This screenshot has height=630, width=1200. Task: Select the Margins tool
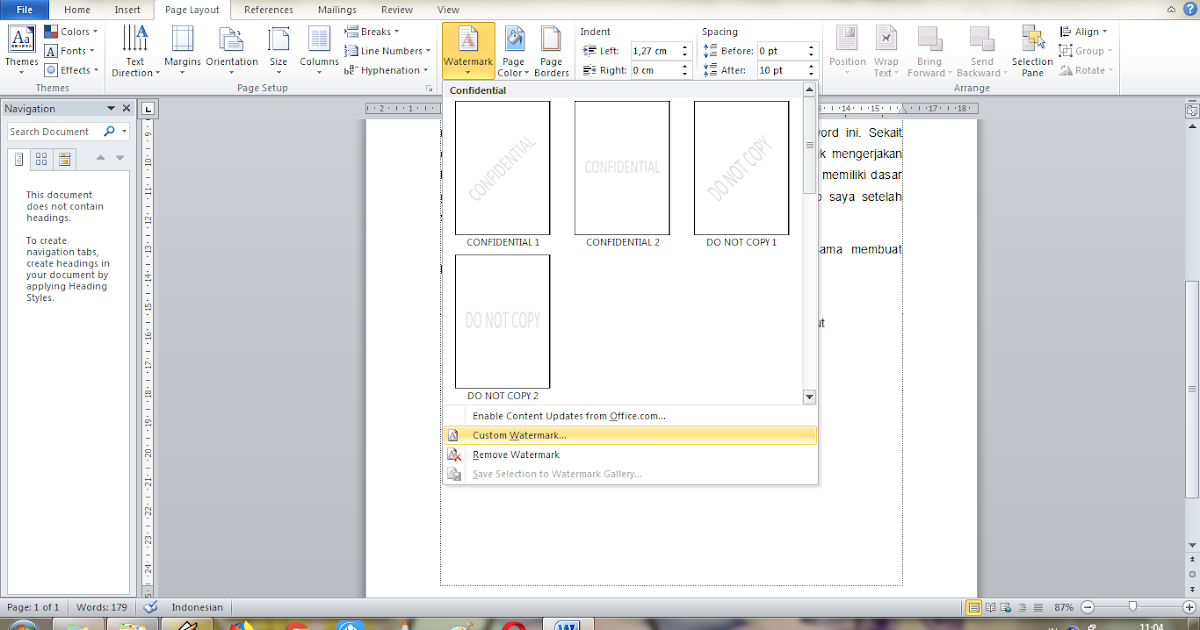tap(181, 50)
